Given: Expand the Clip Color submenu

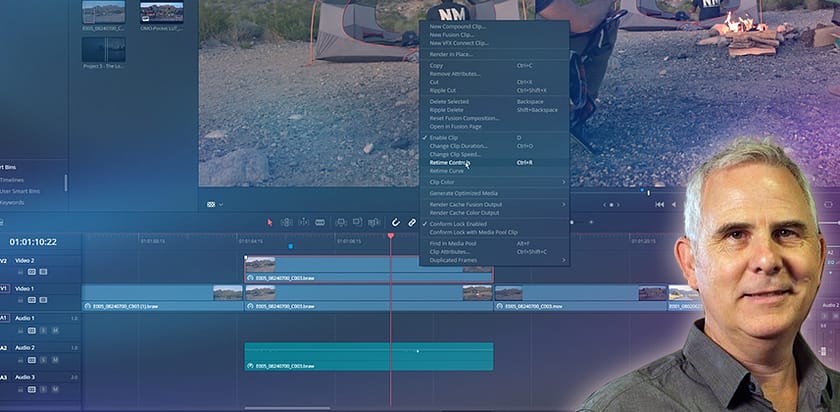Looking at the screenshot, I should (493, 182).
